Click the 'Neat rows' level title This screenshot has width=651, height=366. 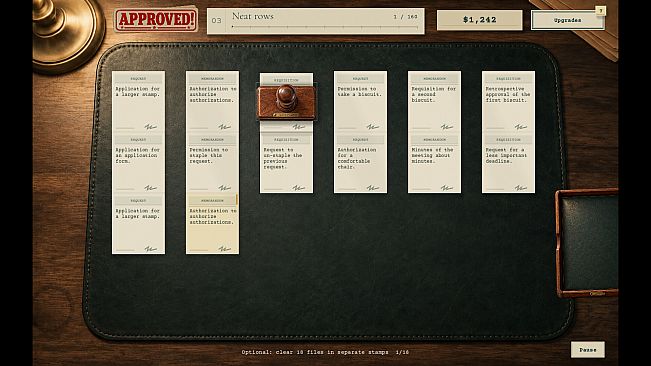[252, 16]
